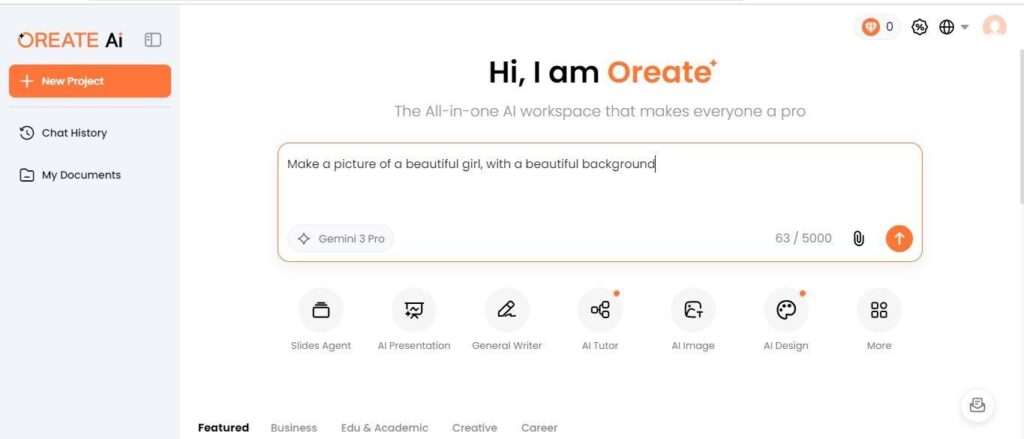Create a New Project
The height and width of the screenshot is (439, 1024).
tap(90, 81)
